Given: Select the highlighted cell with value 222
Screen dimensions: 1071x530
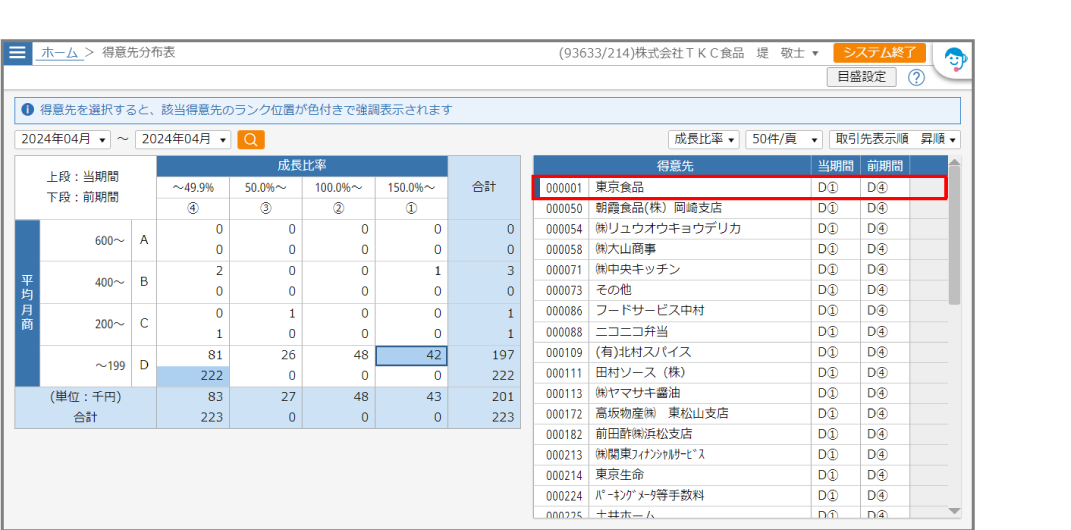Looking at the screenshot, I should (193, 376).
